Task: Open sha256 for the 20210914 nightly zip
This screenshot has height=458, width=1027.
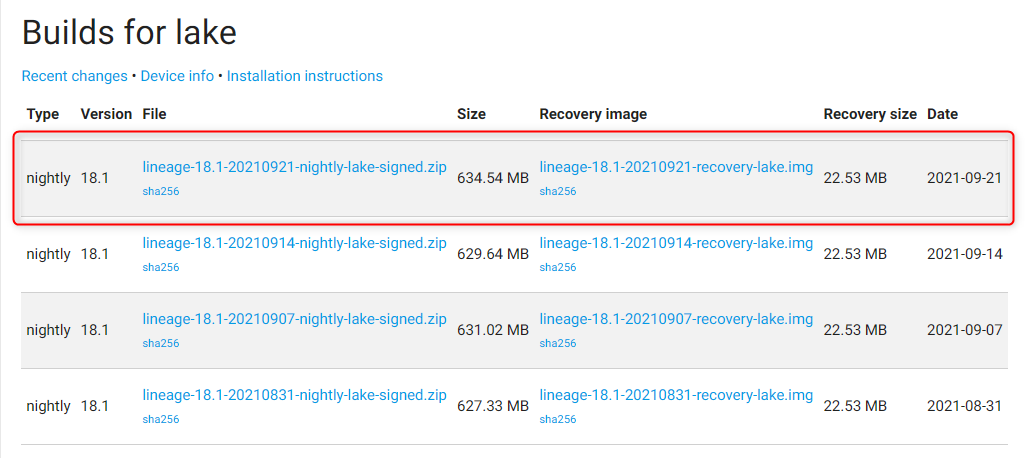Action: point(161,267)
